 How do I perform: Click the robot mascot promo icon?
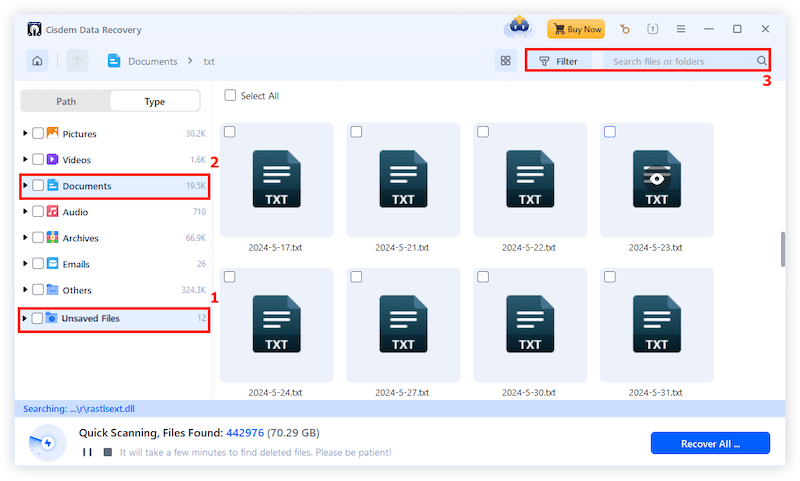point(519,27)
